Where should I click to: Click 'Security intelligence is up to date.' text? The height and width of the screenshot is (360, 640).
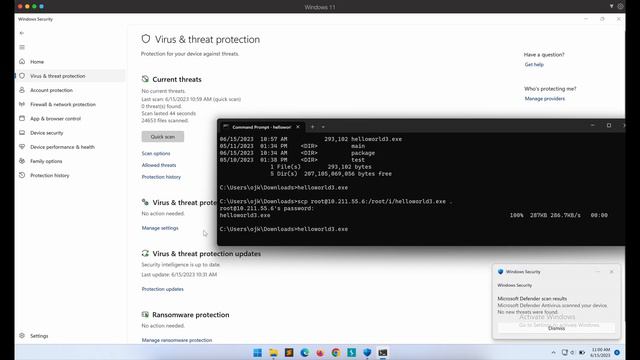pyautogui.click(x=181, y=265)
